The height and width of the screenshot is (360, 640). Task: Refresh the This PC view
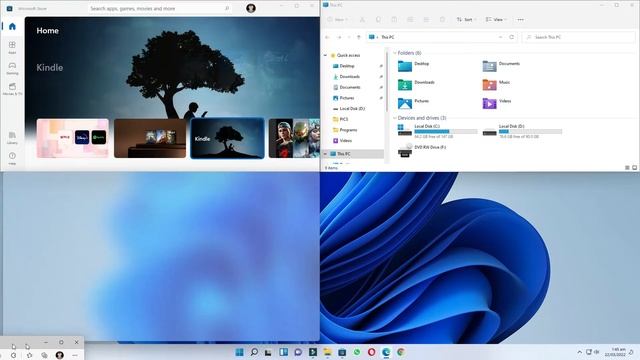pos(511,37)
